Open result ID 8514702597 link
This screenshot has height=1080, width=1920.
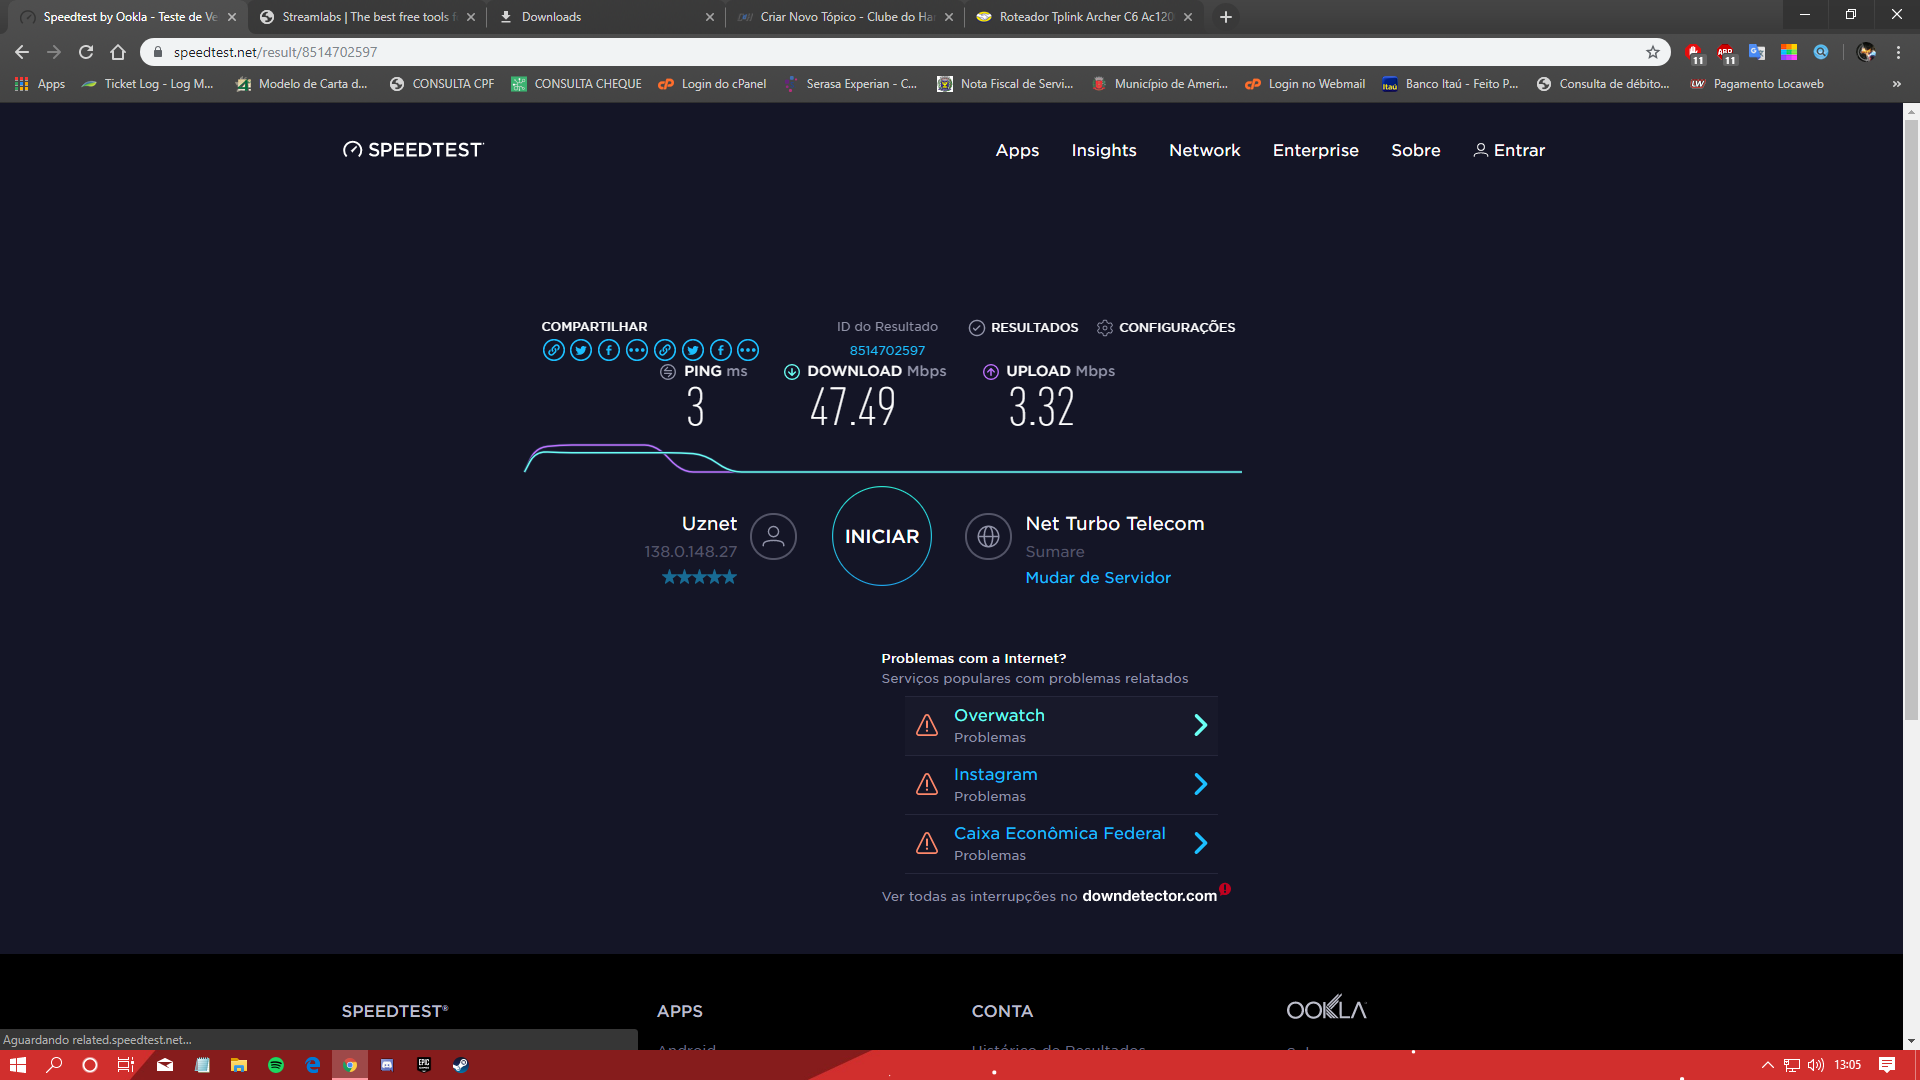[887, 351]
